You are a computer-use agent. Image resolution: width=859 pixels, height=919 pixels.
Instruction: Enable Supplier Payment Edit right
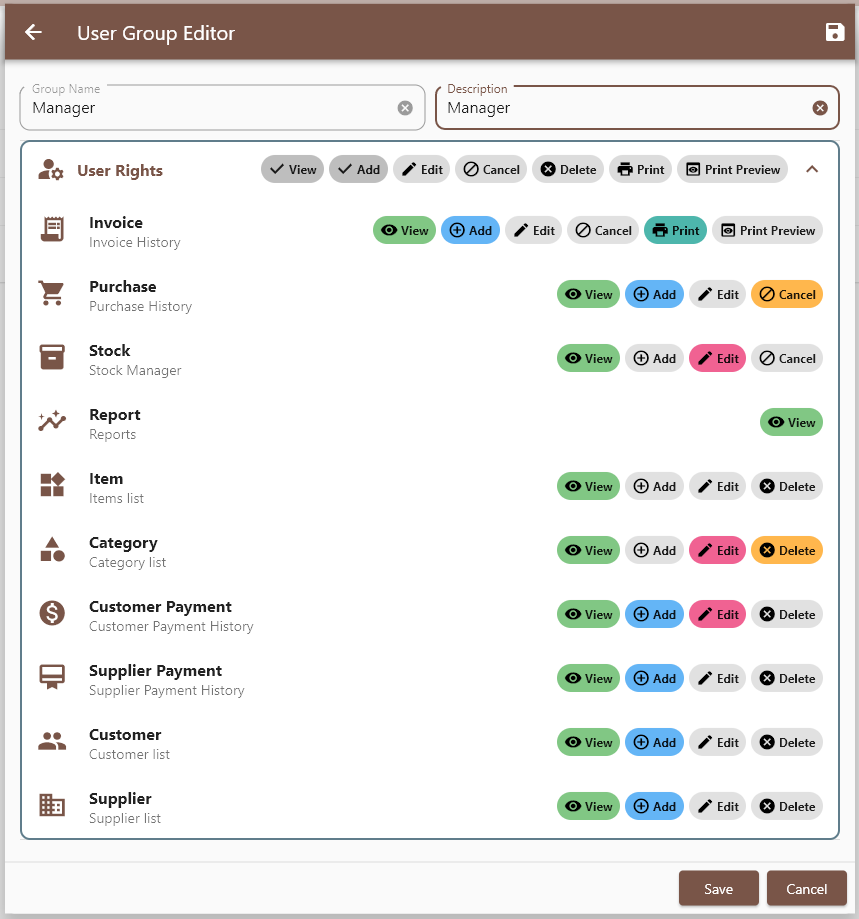pos(717,678)
